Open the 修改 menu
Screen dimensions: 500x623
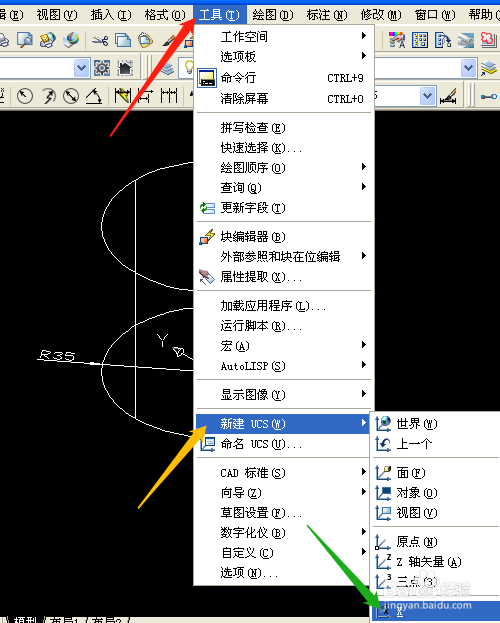pos(381,15)
